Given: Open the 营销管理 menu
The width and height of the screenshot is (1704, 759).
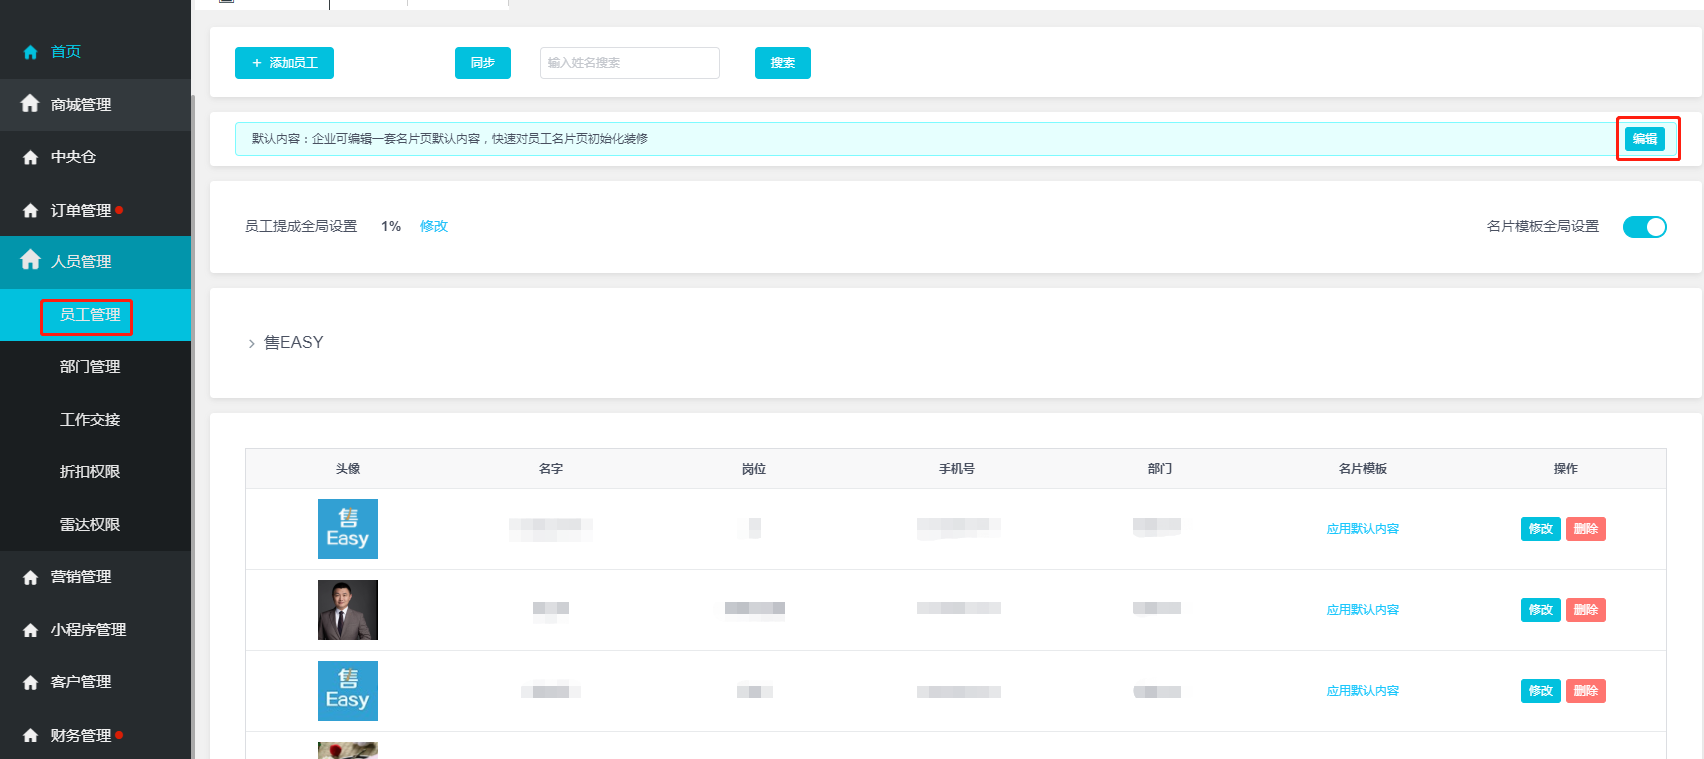Looking at the screenshot, I should (95, 577).
